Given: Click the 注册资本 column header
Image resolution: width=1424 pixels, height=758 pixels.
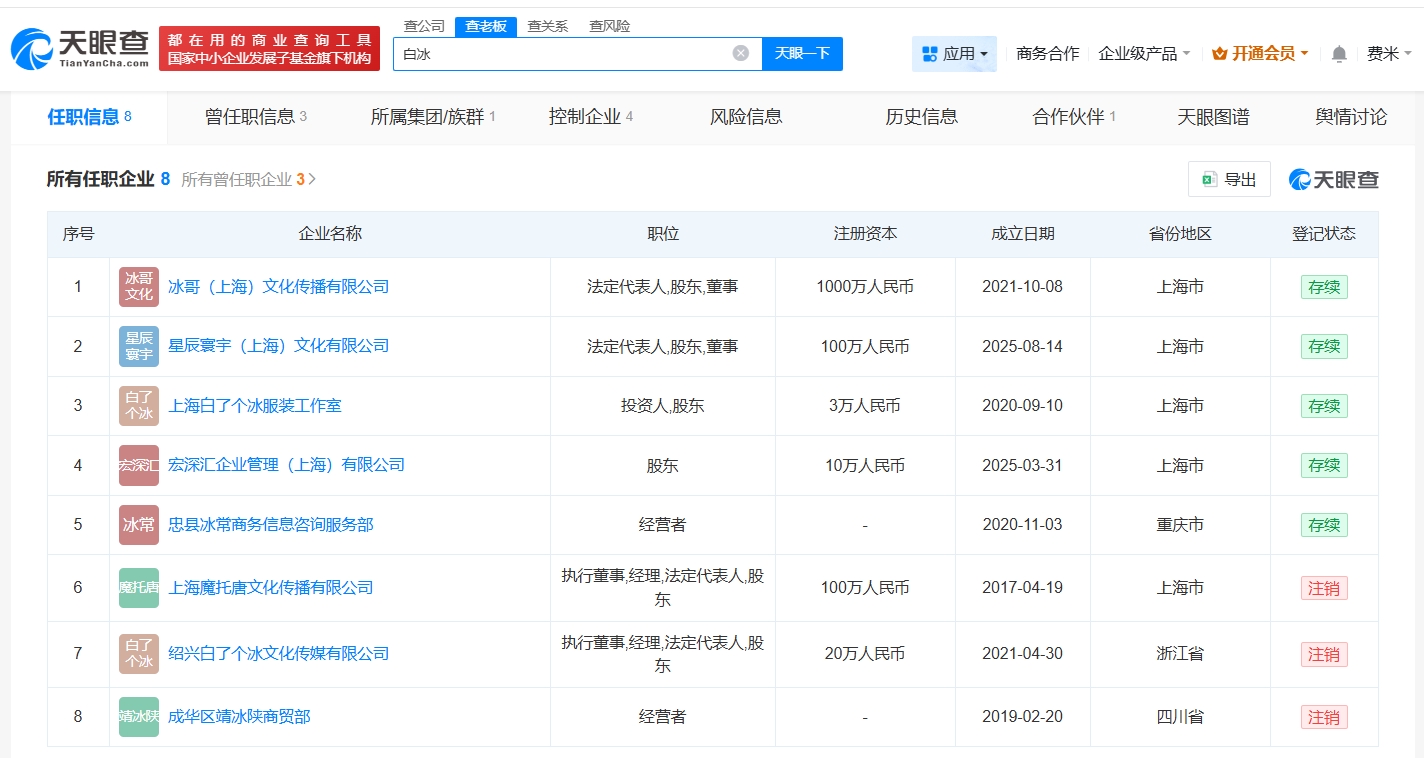Looking at the screenshot, I should point(865,234).
